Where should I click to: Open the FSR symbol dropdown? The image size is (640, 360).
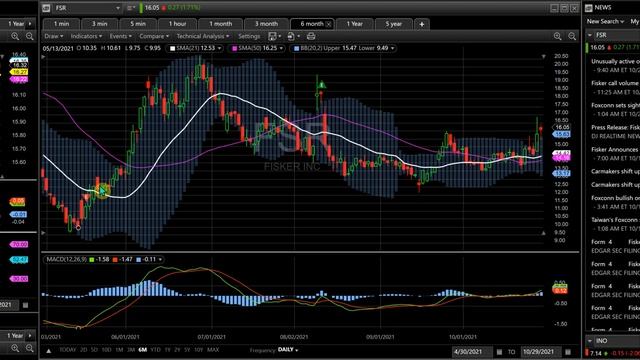tap(118, 8)
